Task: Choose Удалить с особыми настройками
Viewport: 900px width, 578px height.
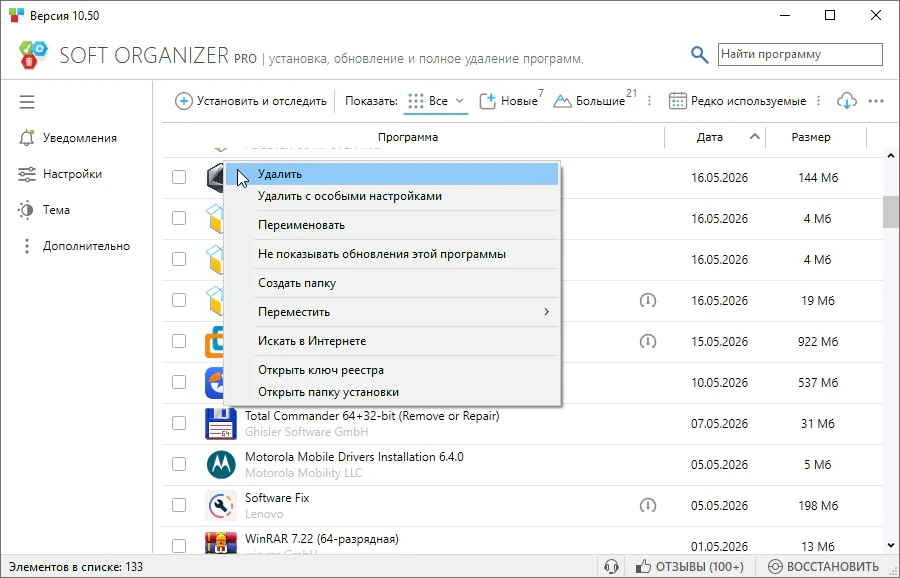Action: coord(391,196)
